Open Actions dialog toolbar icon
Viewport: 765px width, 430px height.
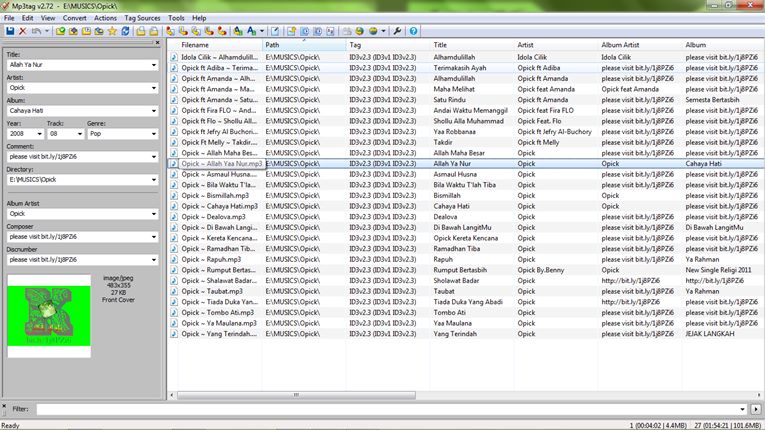tap(238, 31)
